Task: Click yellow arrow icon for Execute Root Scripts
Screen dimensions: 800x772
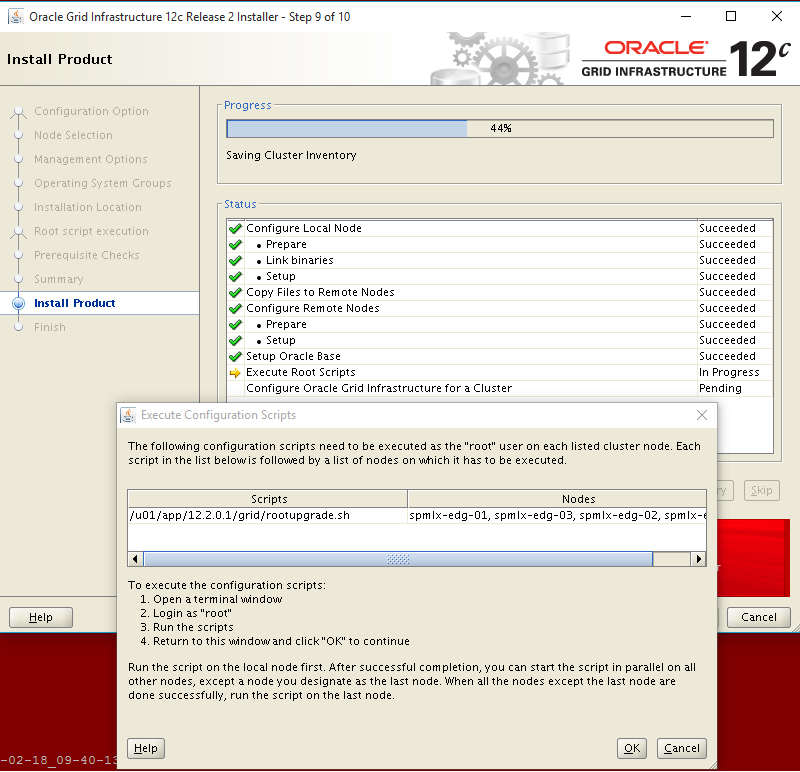Action: pyautogui.click(x=235, y=372)
